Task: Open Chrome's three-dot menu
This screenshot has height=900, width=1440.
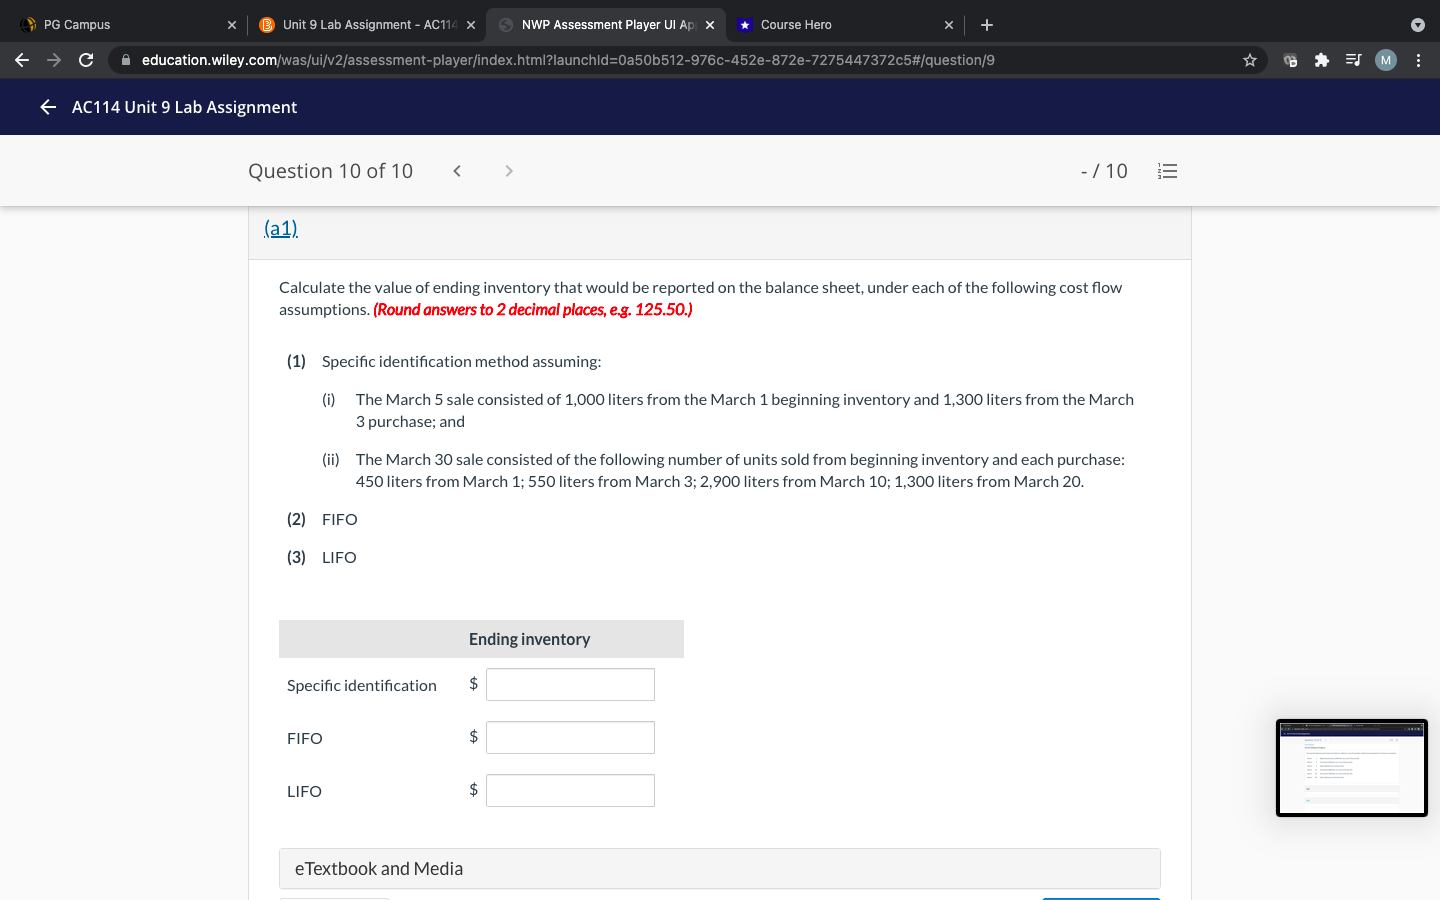Action: pos(1419,60)
